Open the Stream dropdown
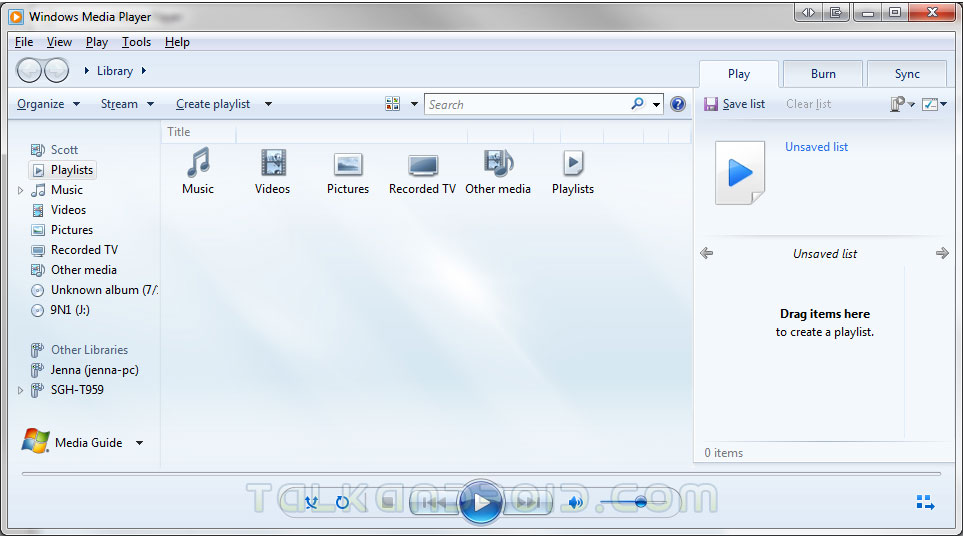This screenshot has height=537, width=963. coord(127,104)
